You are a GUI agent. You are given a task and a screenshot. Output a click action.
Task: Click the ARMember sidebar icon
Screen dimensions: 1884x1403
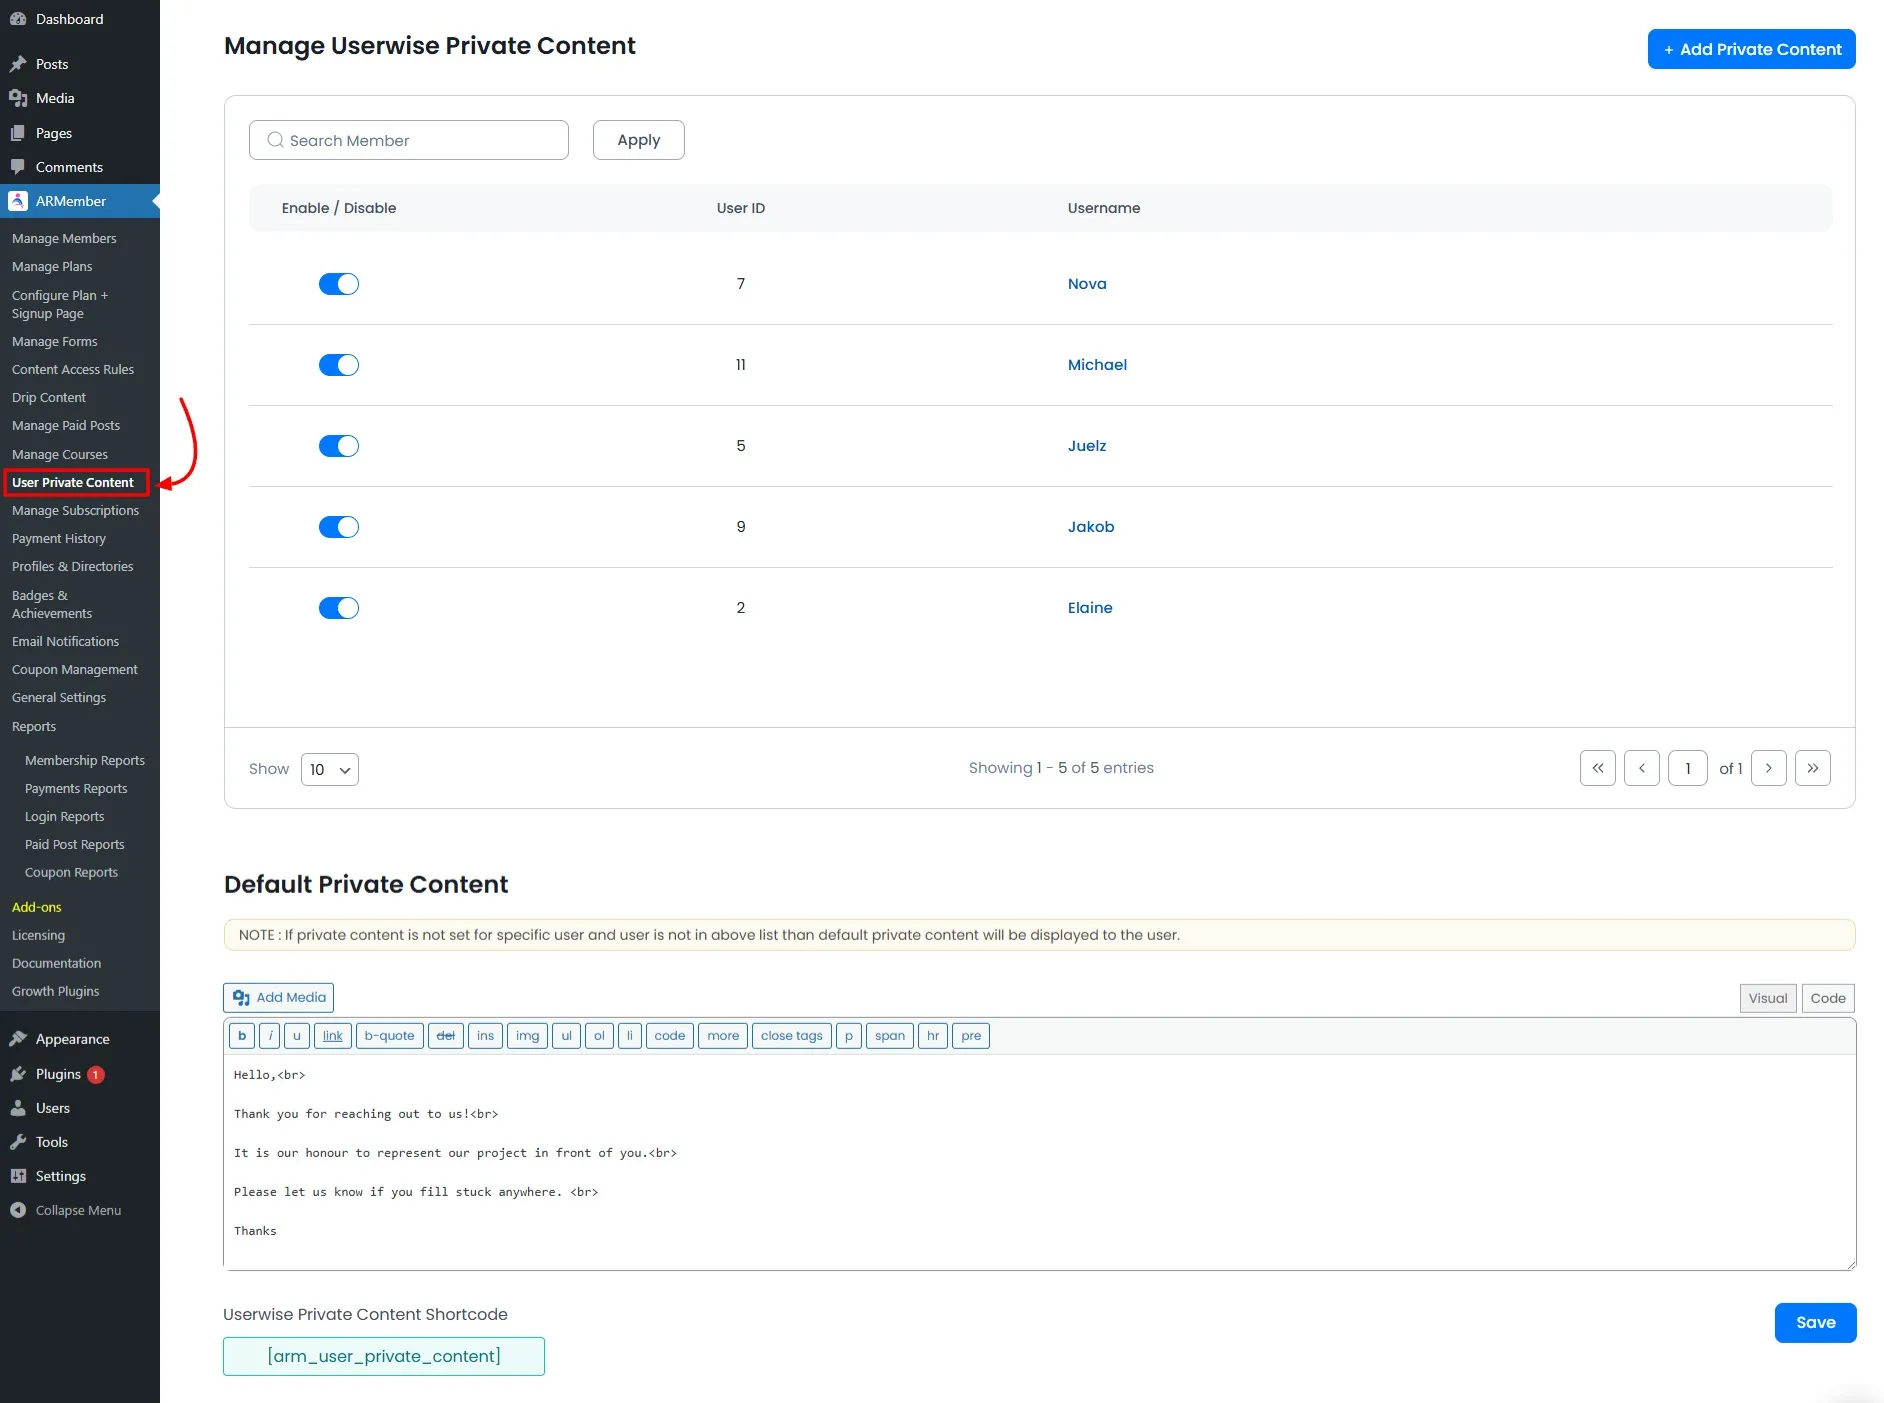19,201
